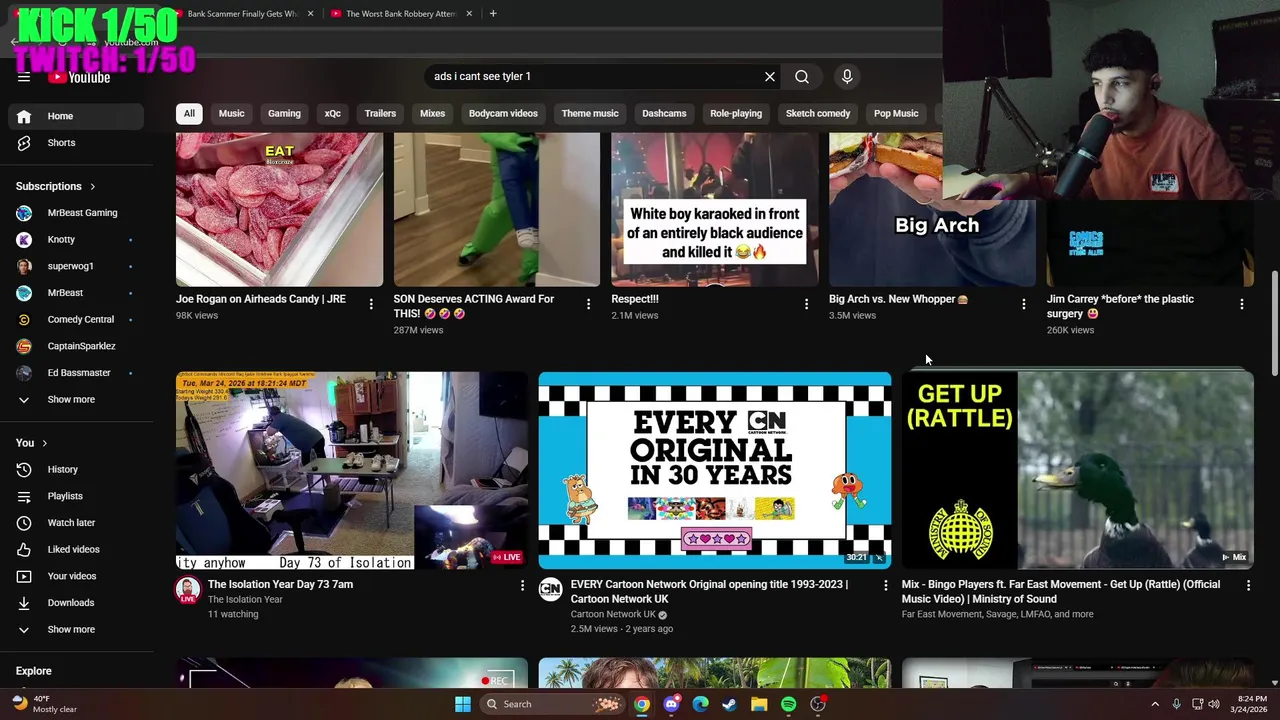Open superwog1 subscription channel
Viewport: 1280px width, 720px height.
76,266
